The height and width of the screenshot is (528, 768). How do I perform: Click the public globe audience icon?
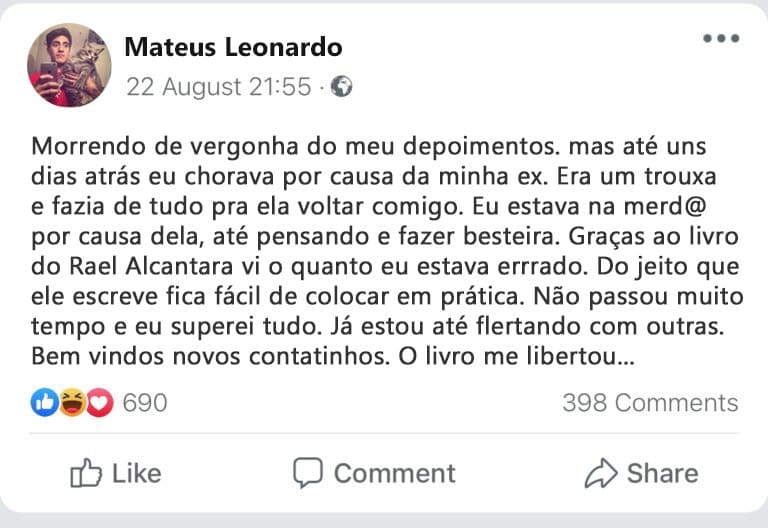coord(341,87)
